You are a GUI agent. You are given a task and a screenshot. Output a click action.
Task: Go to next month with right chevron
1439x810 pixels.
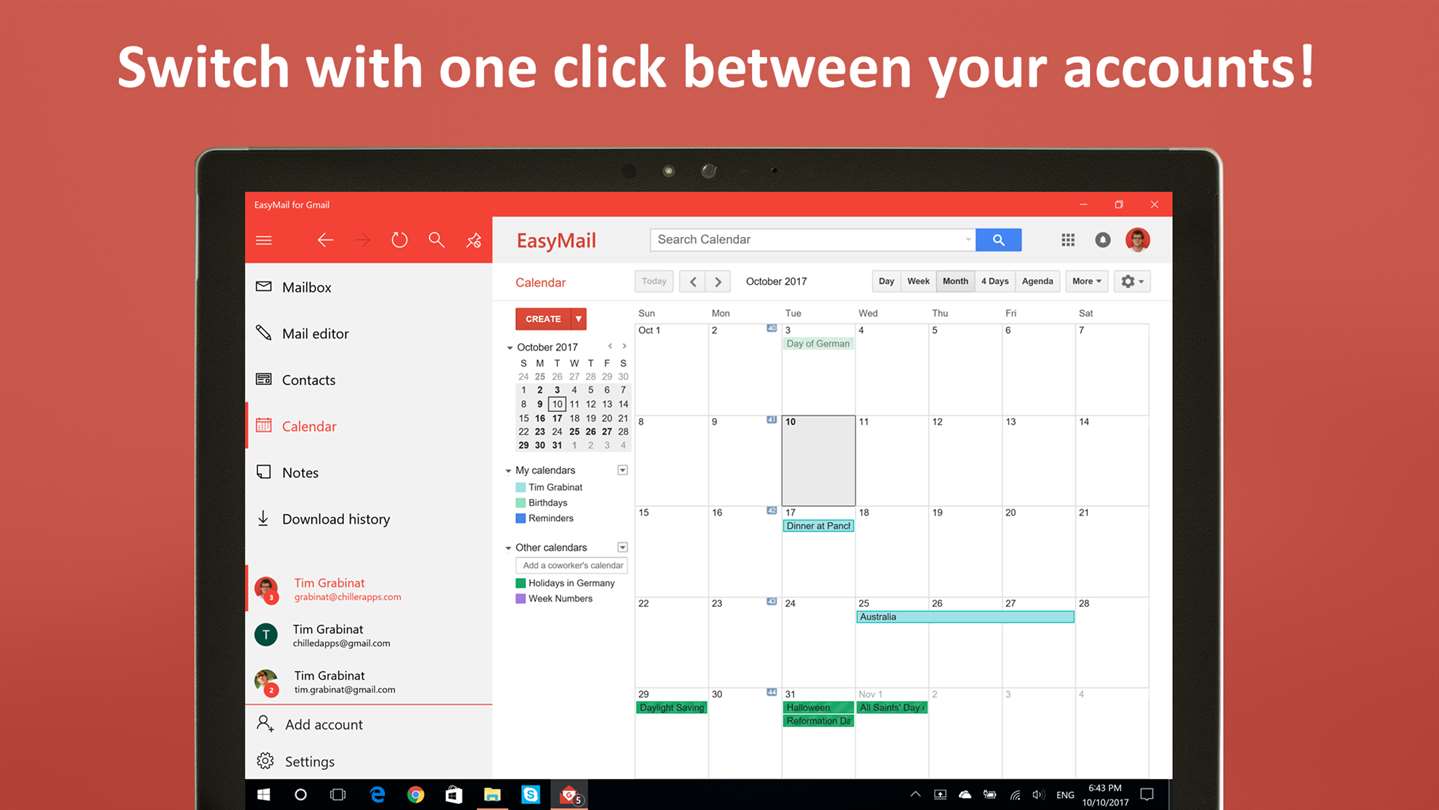[x=718, y=282]
